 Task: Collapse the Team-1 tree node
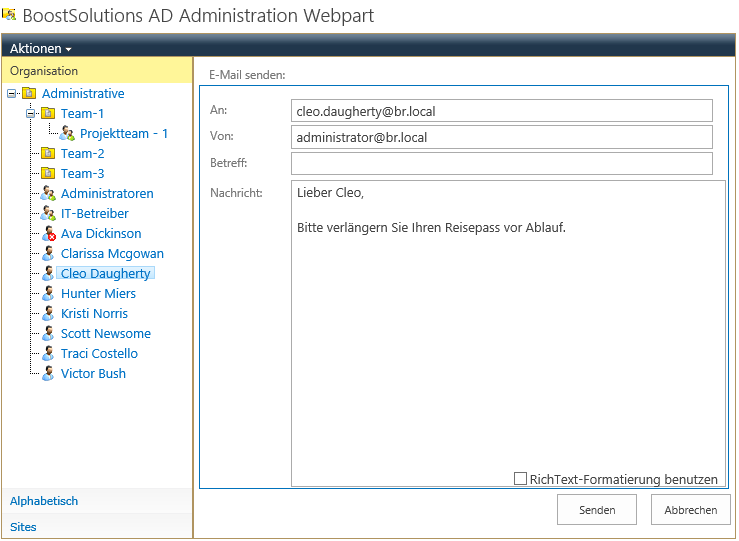click(x=30, y=114)
